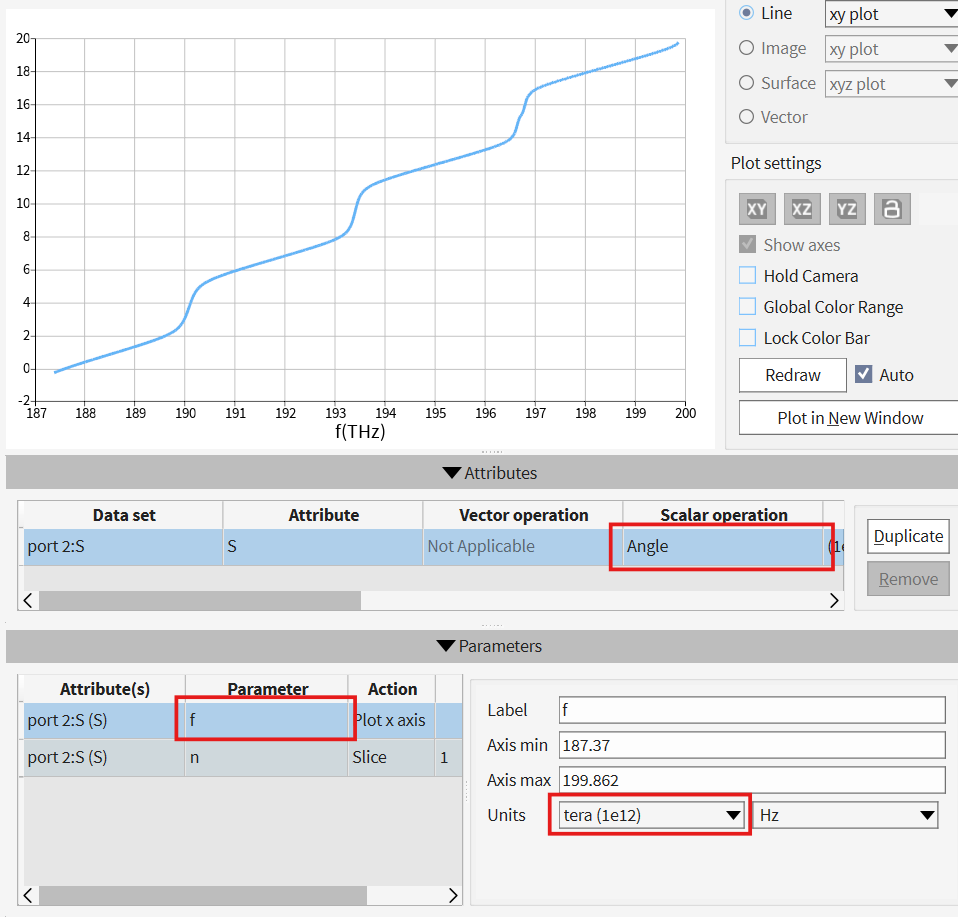Screen dimensions: 958x917
Task: Click the Attributes table horizontal scrollbar thumb
Action: point(200,601)
